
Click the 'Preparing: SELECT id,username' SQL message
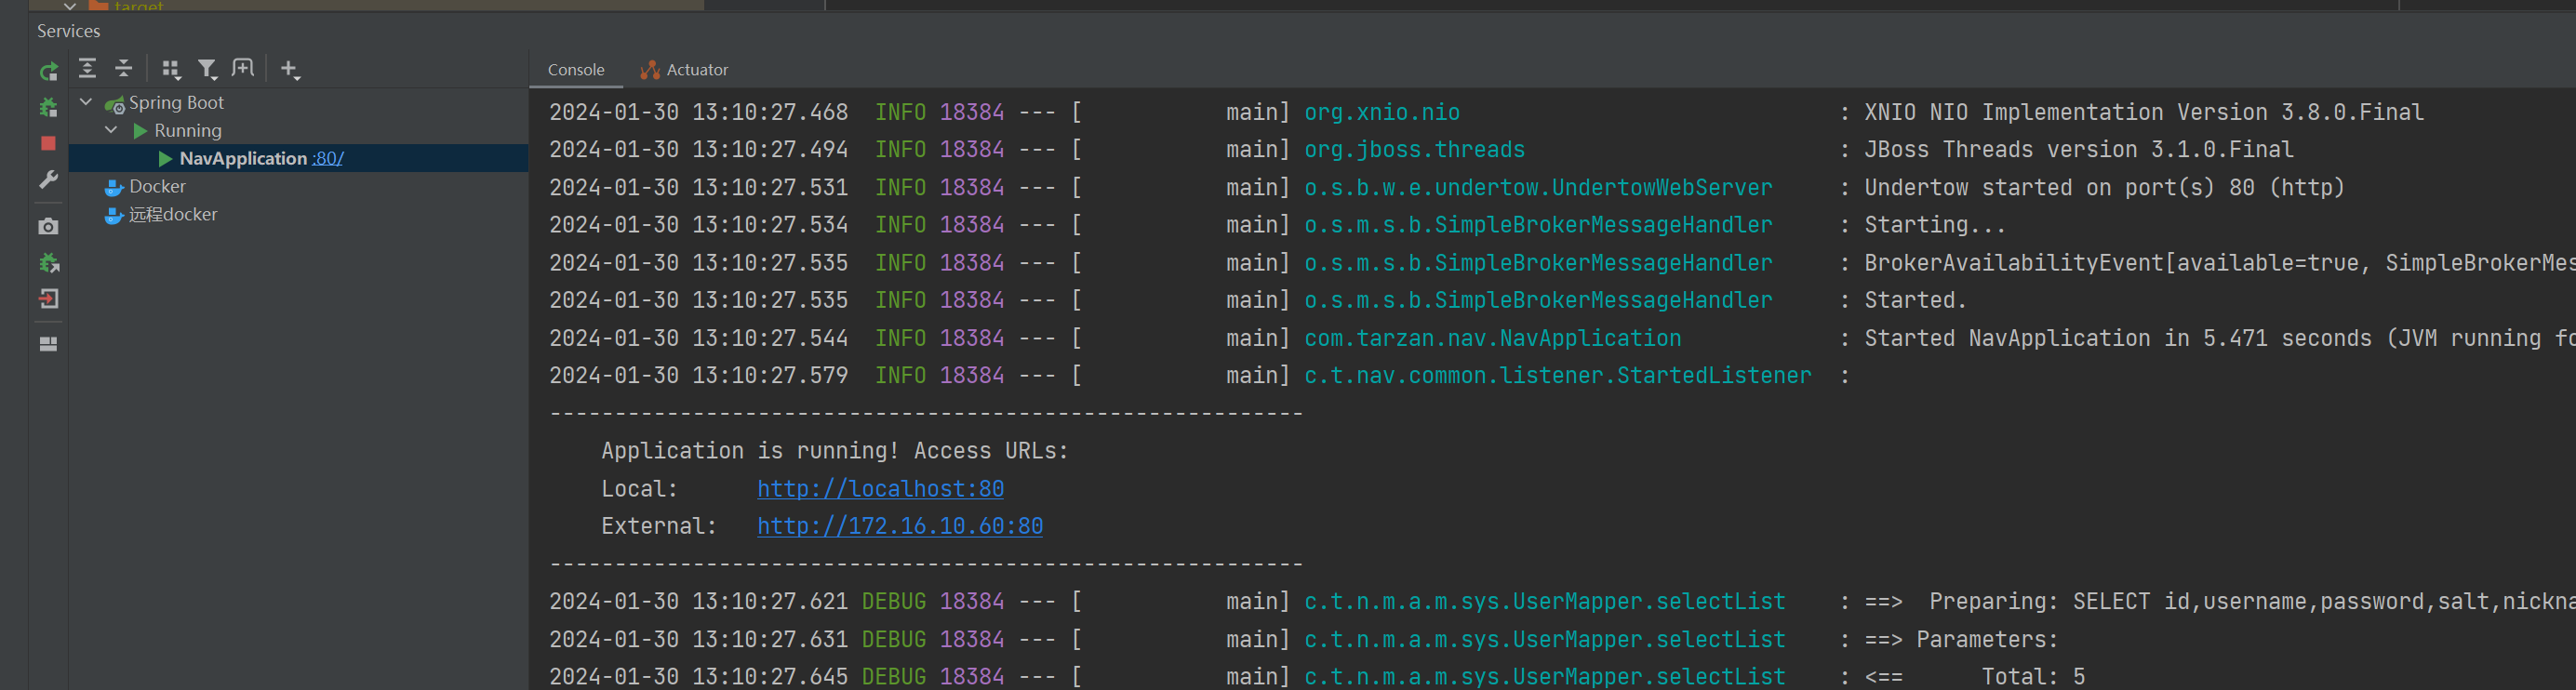(2252, 601)
